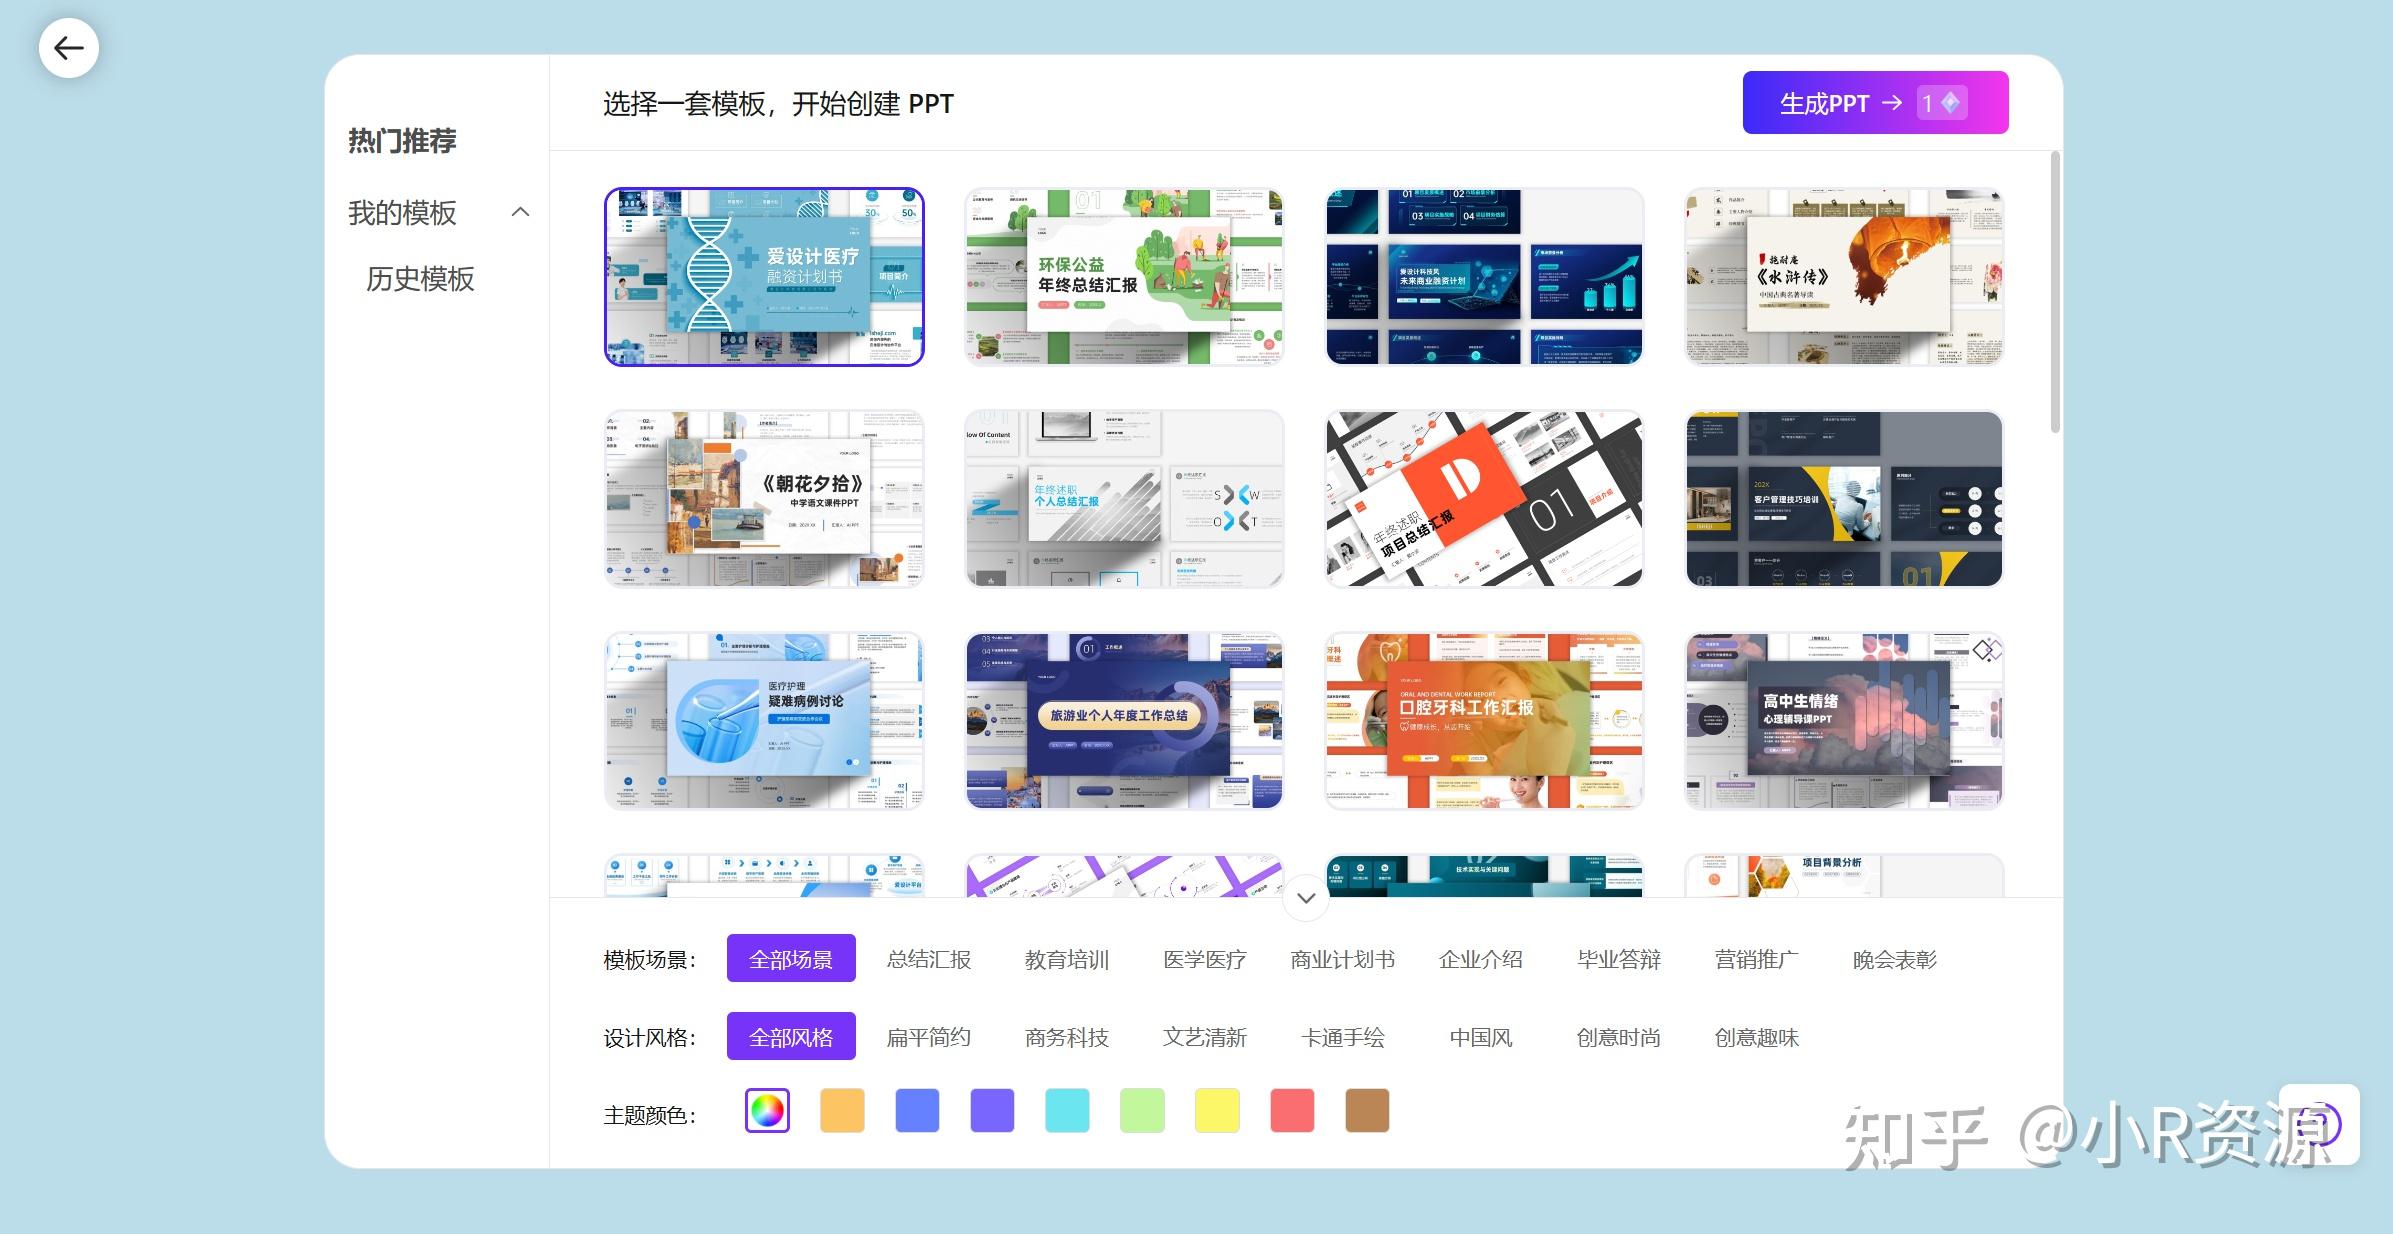2393x1234 pixels.
Task: Select 热门推荐 in the sidebar
Action: pyautogui.click(x=400, y=141)
